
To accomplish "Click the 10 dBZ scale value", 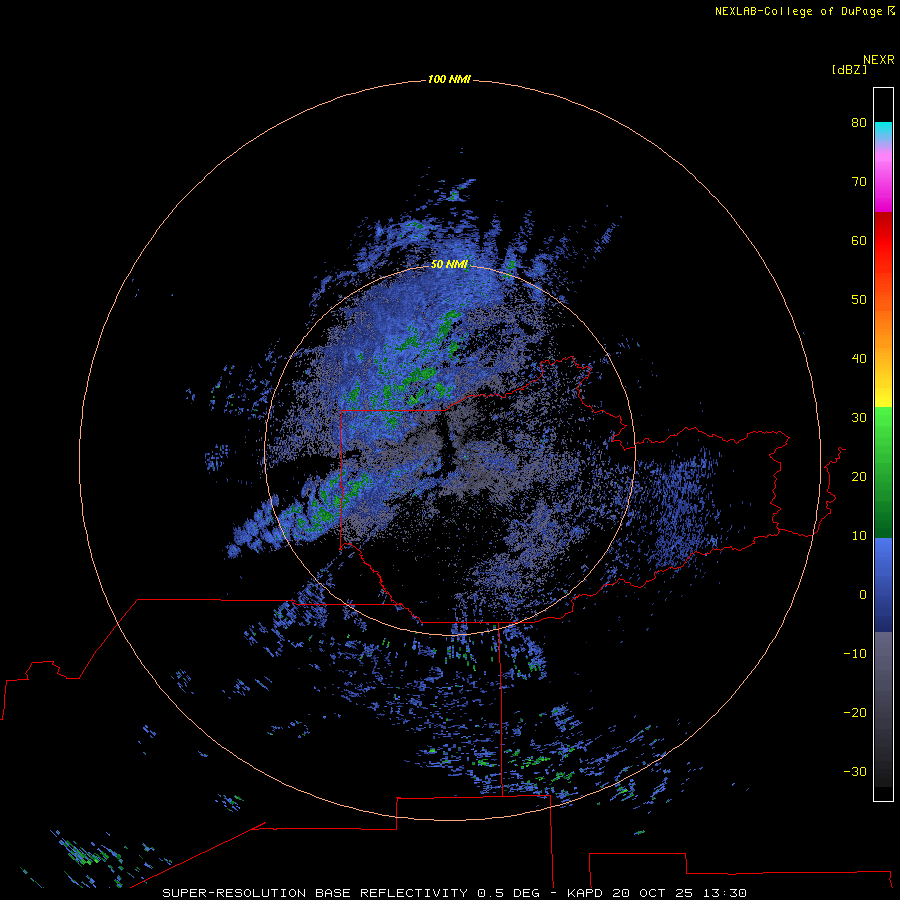I will (859, 536).
